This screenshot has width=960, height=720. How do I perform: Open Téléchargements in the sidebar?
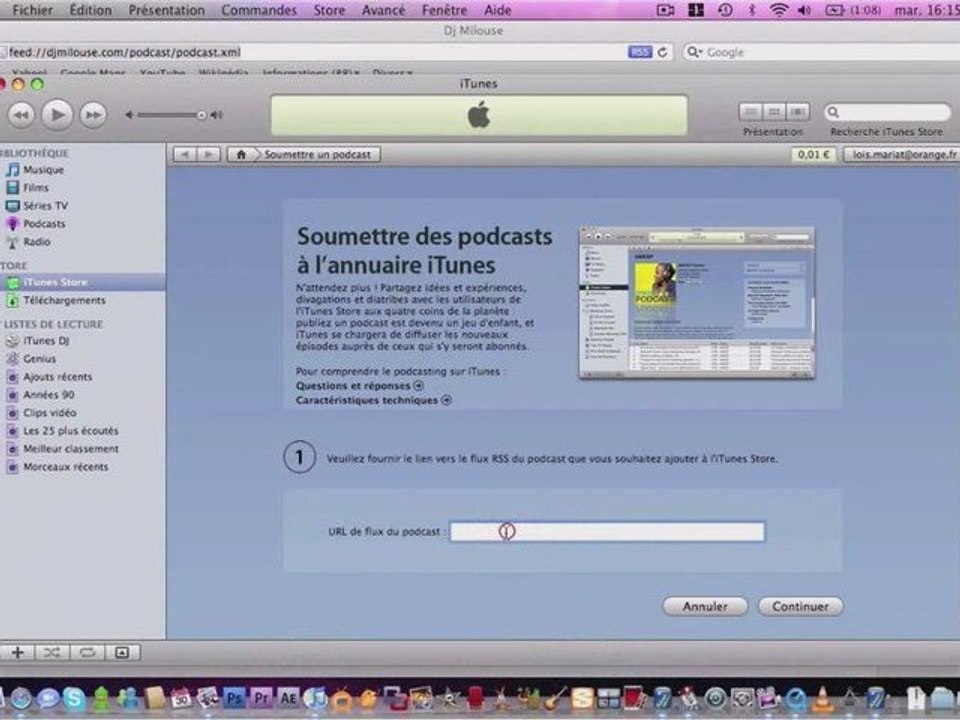click(x=64, y=300)
